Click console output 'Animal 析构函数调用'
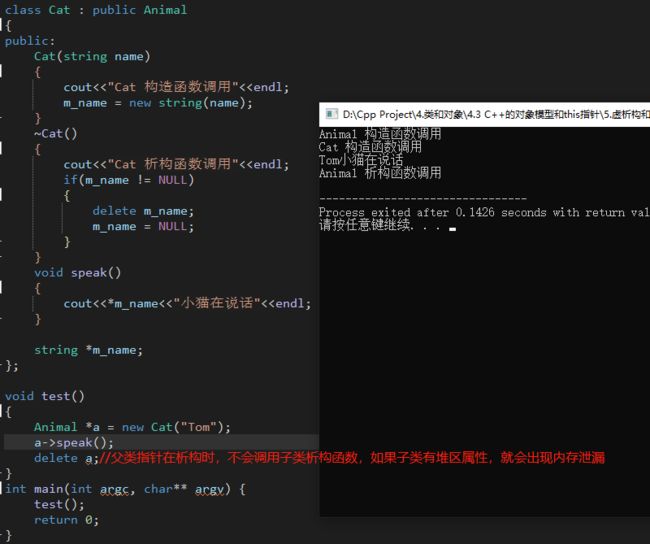 click(380, 172)
